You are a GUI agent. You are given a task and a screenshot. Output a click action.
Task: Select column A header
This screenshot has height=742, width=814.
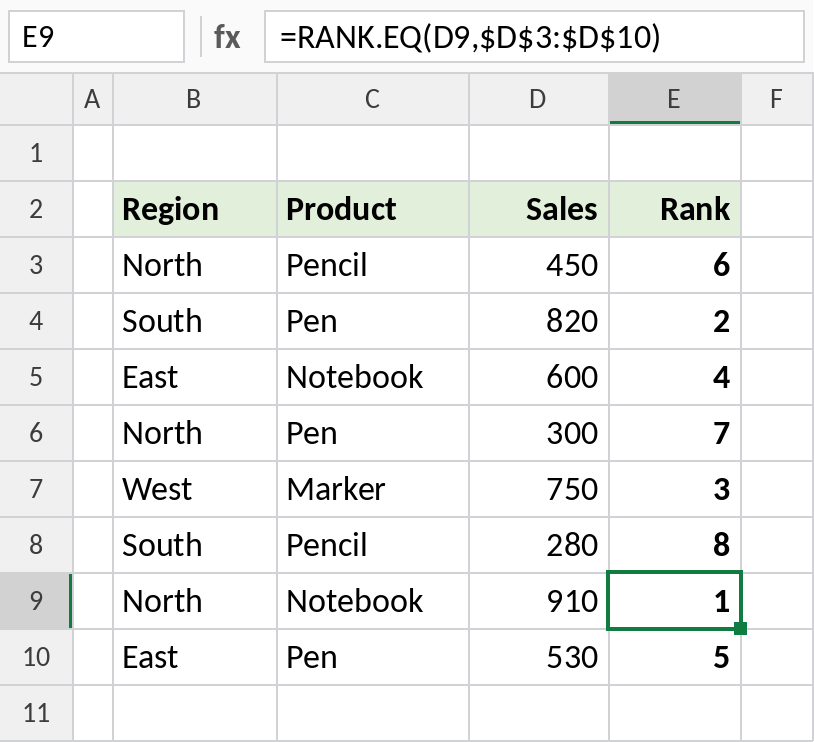coord(93,99)
